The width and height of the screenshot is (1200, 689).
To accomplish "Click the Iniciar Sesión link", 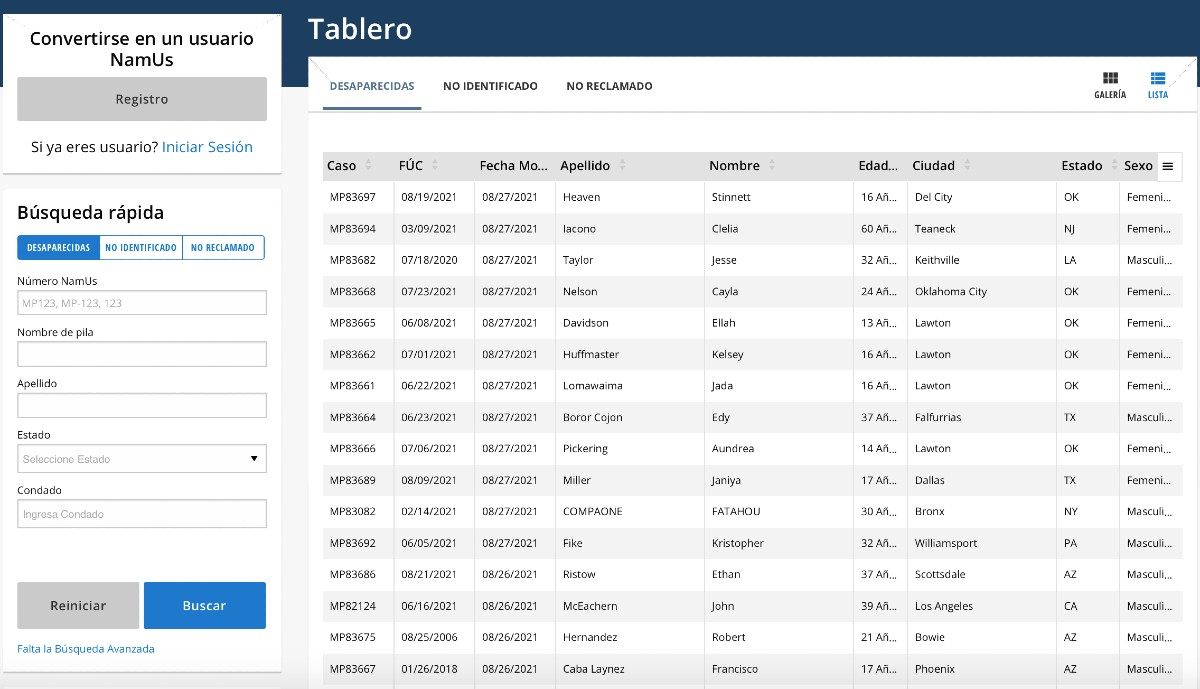I will click(207, 147).
